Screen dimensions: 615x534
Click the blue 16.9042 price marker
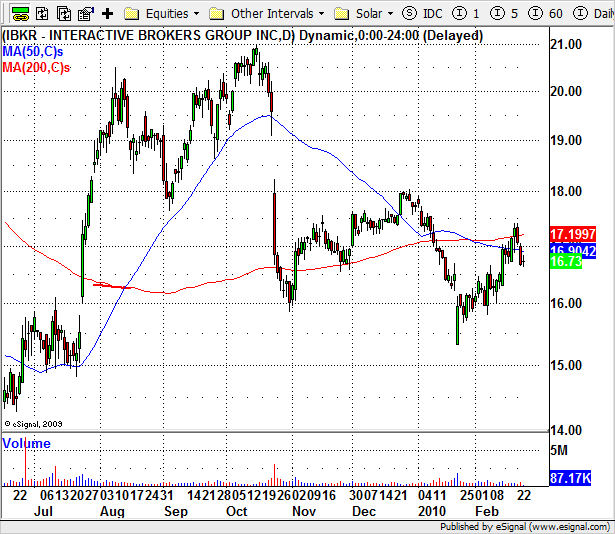click(573, 250)
